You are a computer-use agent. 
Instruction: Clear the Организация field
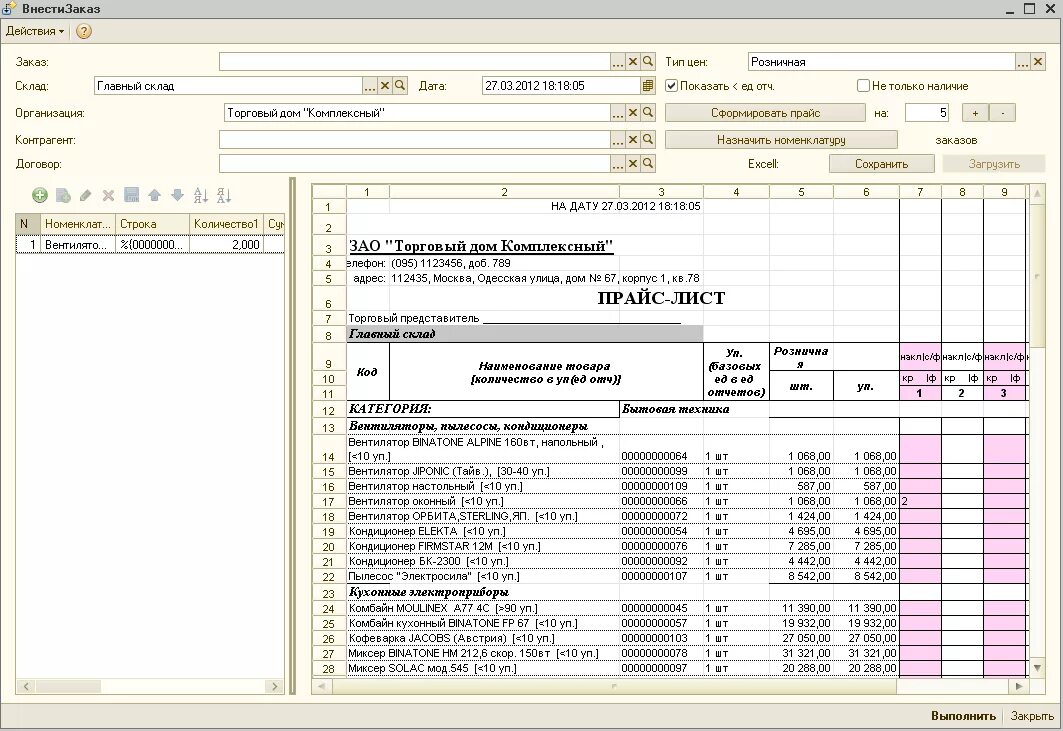click(633, 113)
